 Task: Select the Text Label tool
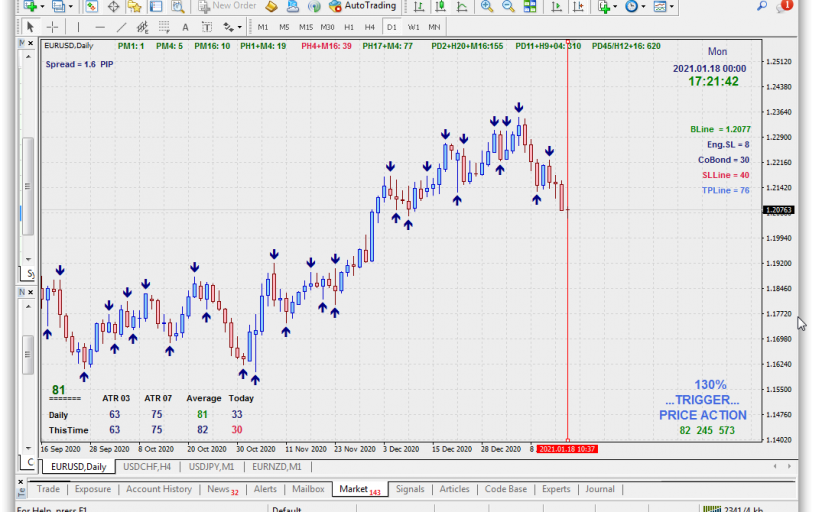click(207, 27)
